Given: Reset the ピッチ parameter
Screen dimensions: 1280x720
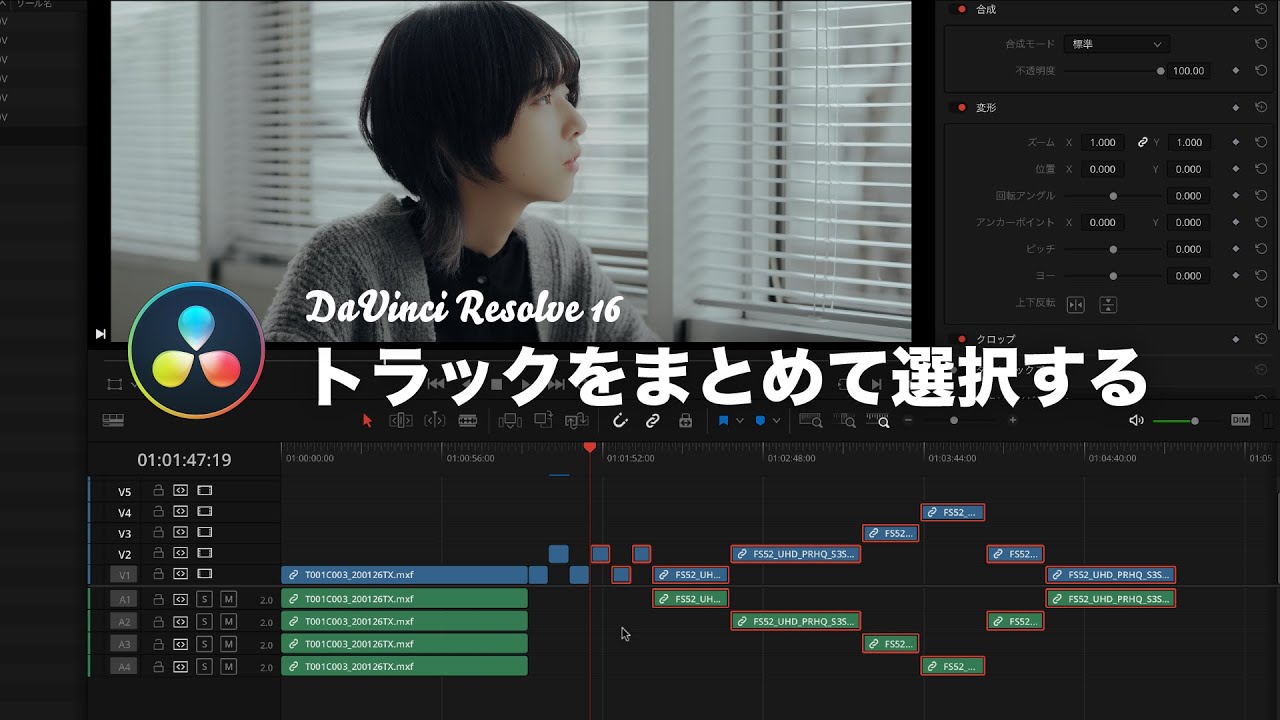Looking at the screenshot, I should [1260, 249].
